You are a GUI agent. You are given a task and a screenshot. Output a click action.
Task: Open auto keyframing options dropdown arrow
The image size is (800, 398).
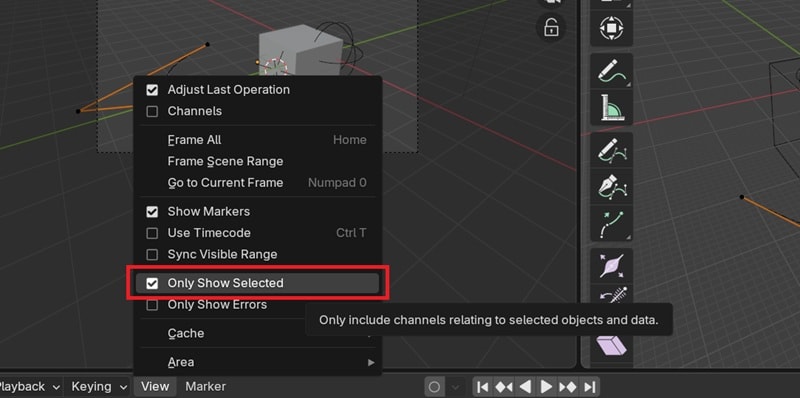pyautogui.click(x=456, y=387)
